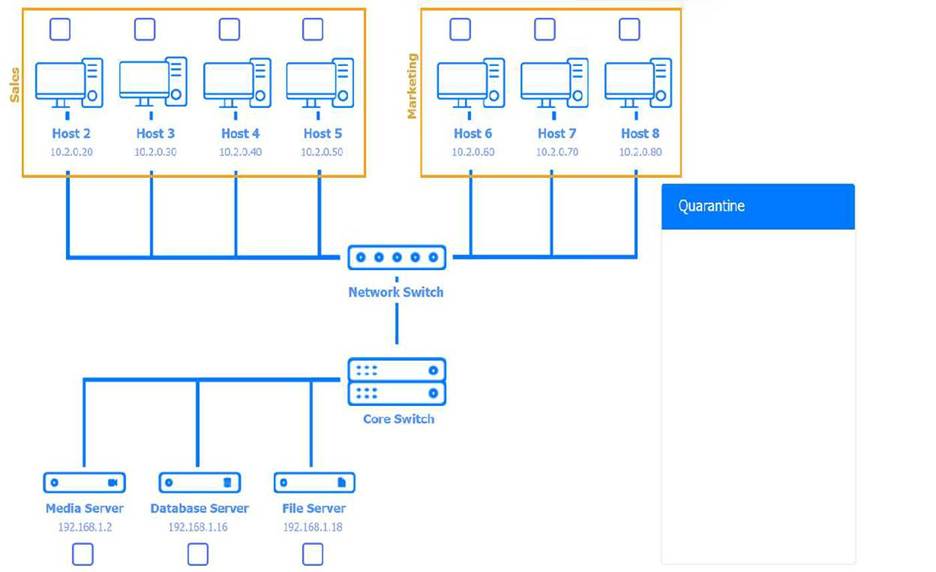The image size is (936, 572).
Task: Select the Media Server icon
Action: click(84, 483)
